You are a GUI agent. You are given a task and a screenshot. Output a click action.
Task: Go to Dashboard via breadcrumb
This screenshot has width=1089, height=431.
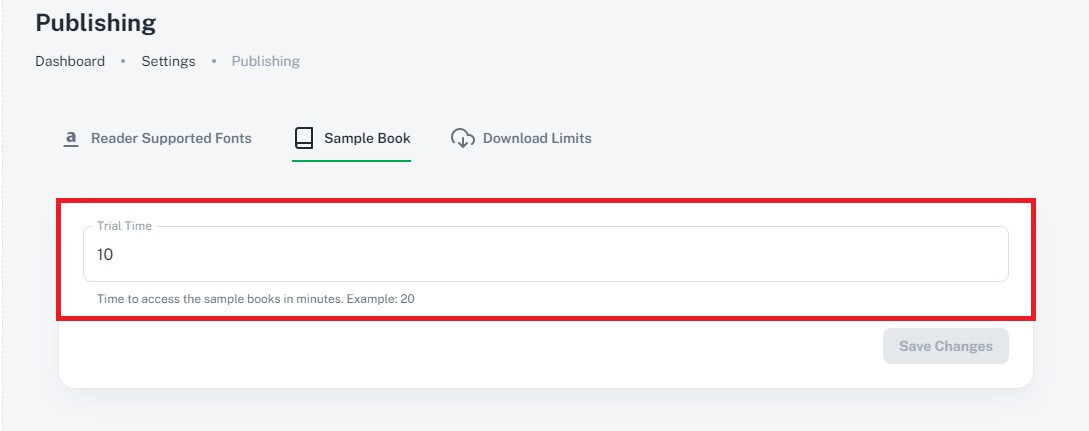(x=70, y=61)
